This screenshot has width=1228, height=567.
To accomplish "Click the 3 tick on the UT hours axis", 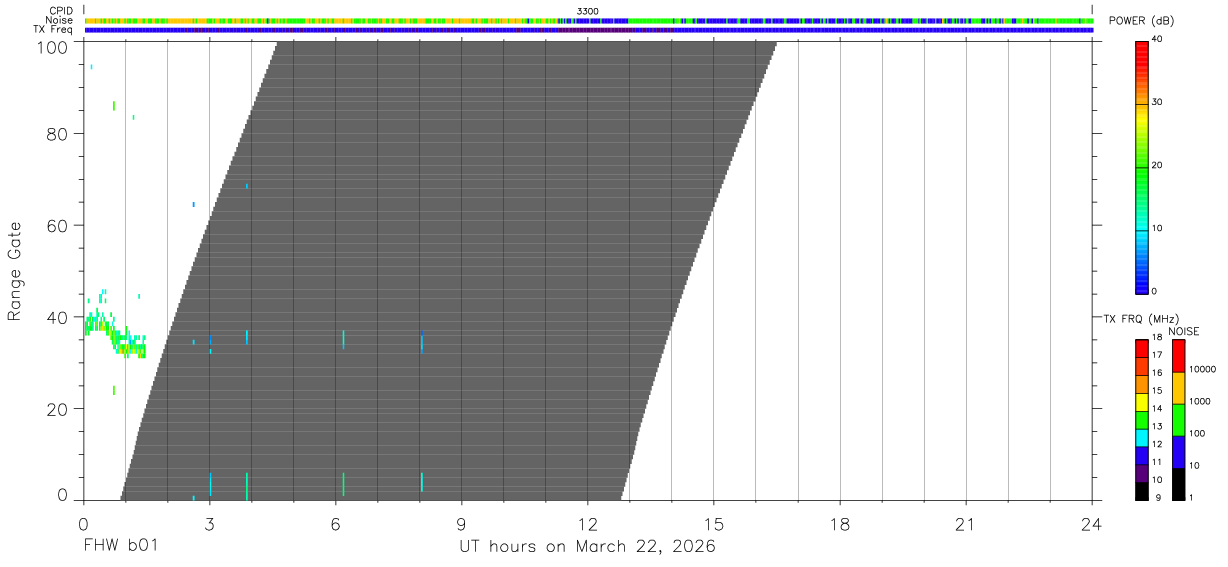I will point(209,523).
